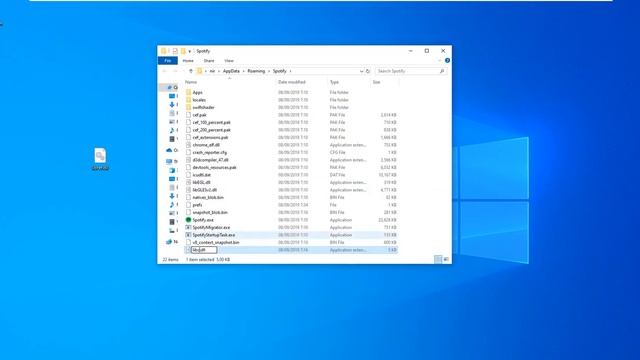The image size is (640, 360).
Task: Open 3D Objects icon under This PC
Action: coord(172,170)
